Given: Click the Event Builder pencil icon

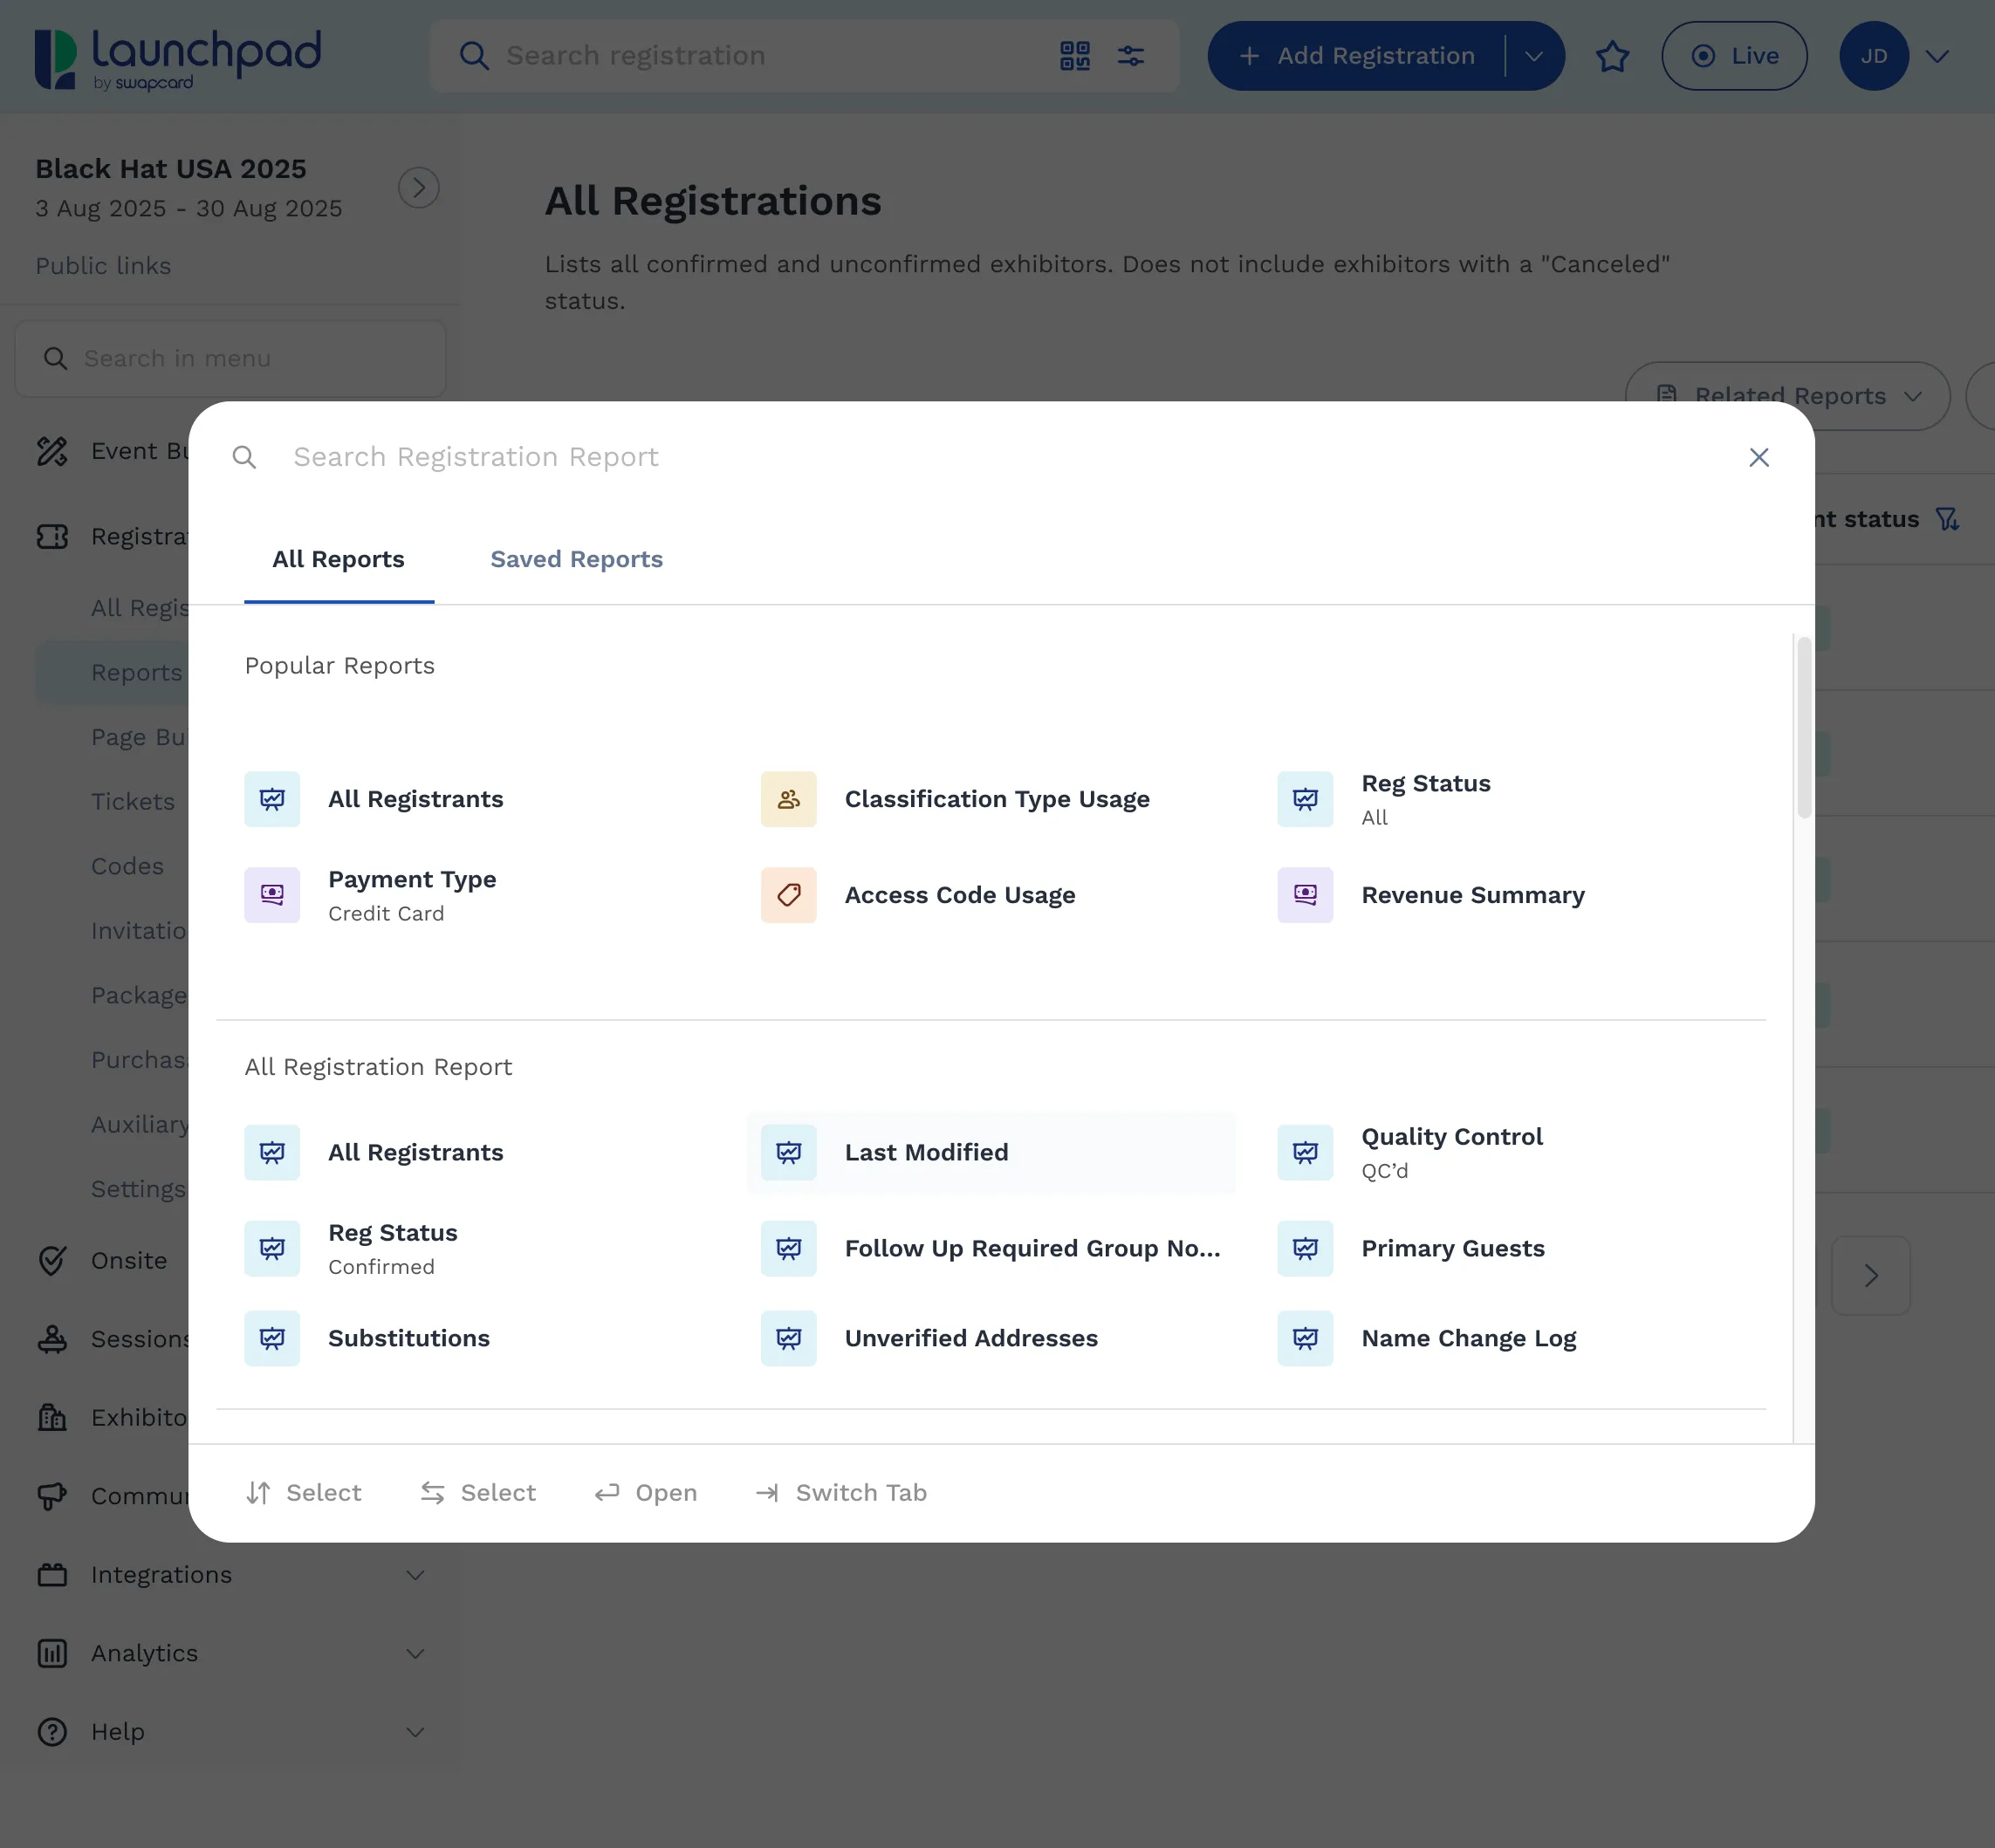Looking at the screenshot, I should pyautogui.click(x=52, y=451).
